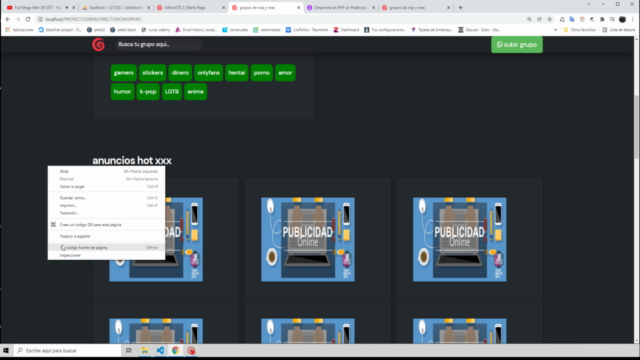Open the Otros favoritos bookmark folder
This screenshot has width=640, height=360.
(x=579, y=30)
